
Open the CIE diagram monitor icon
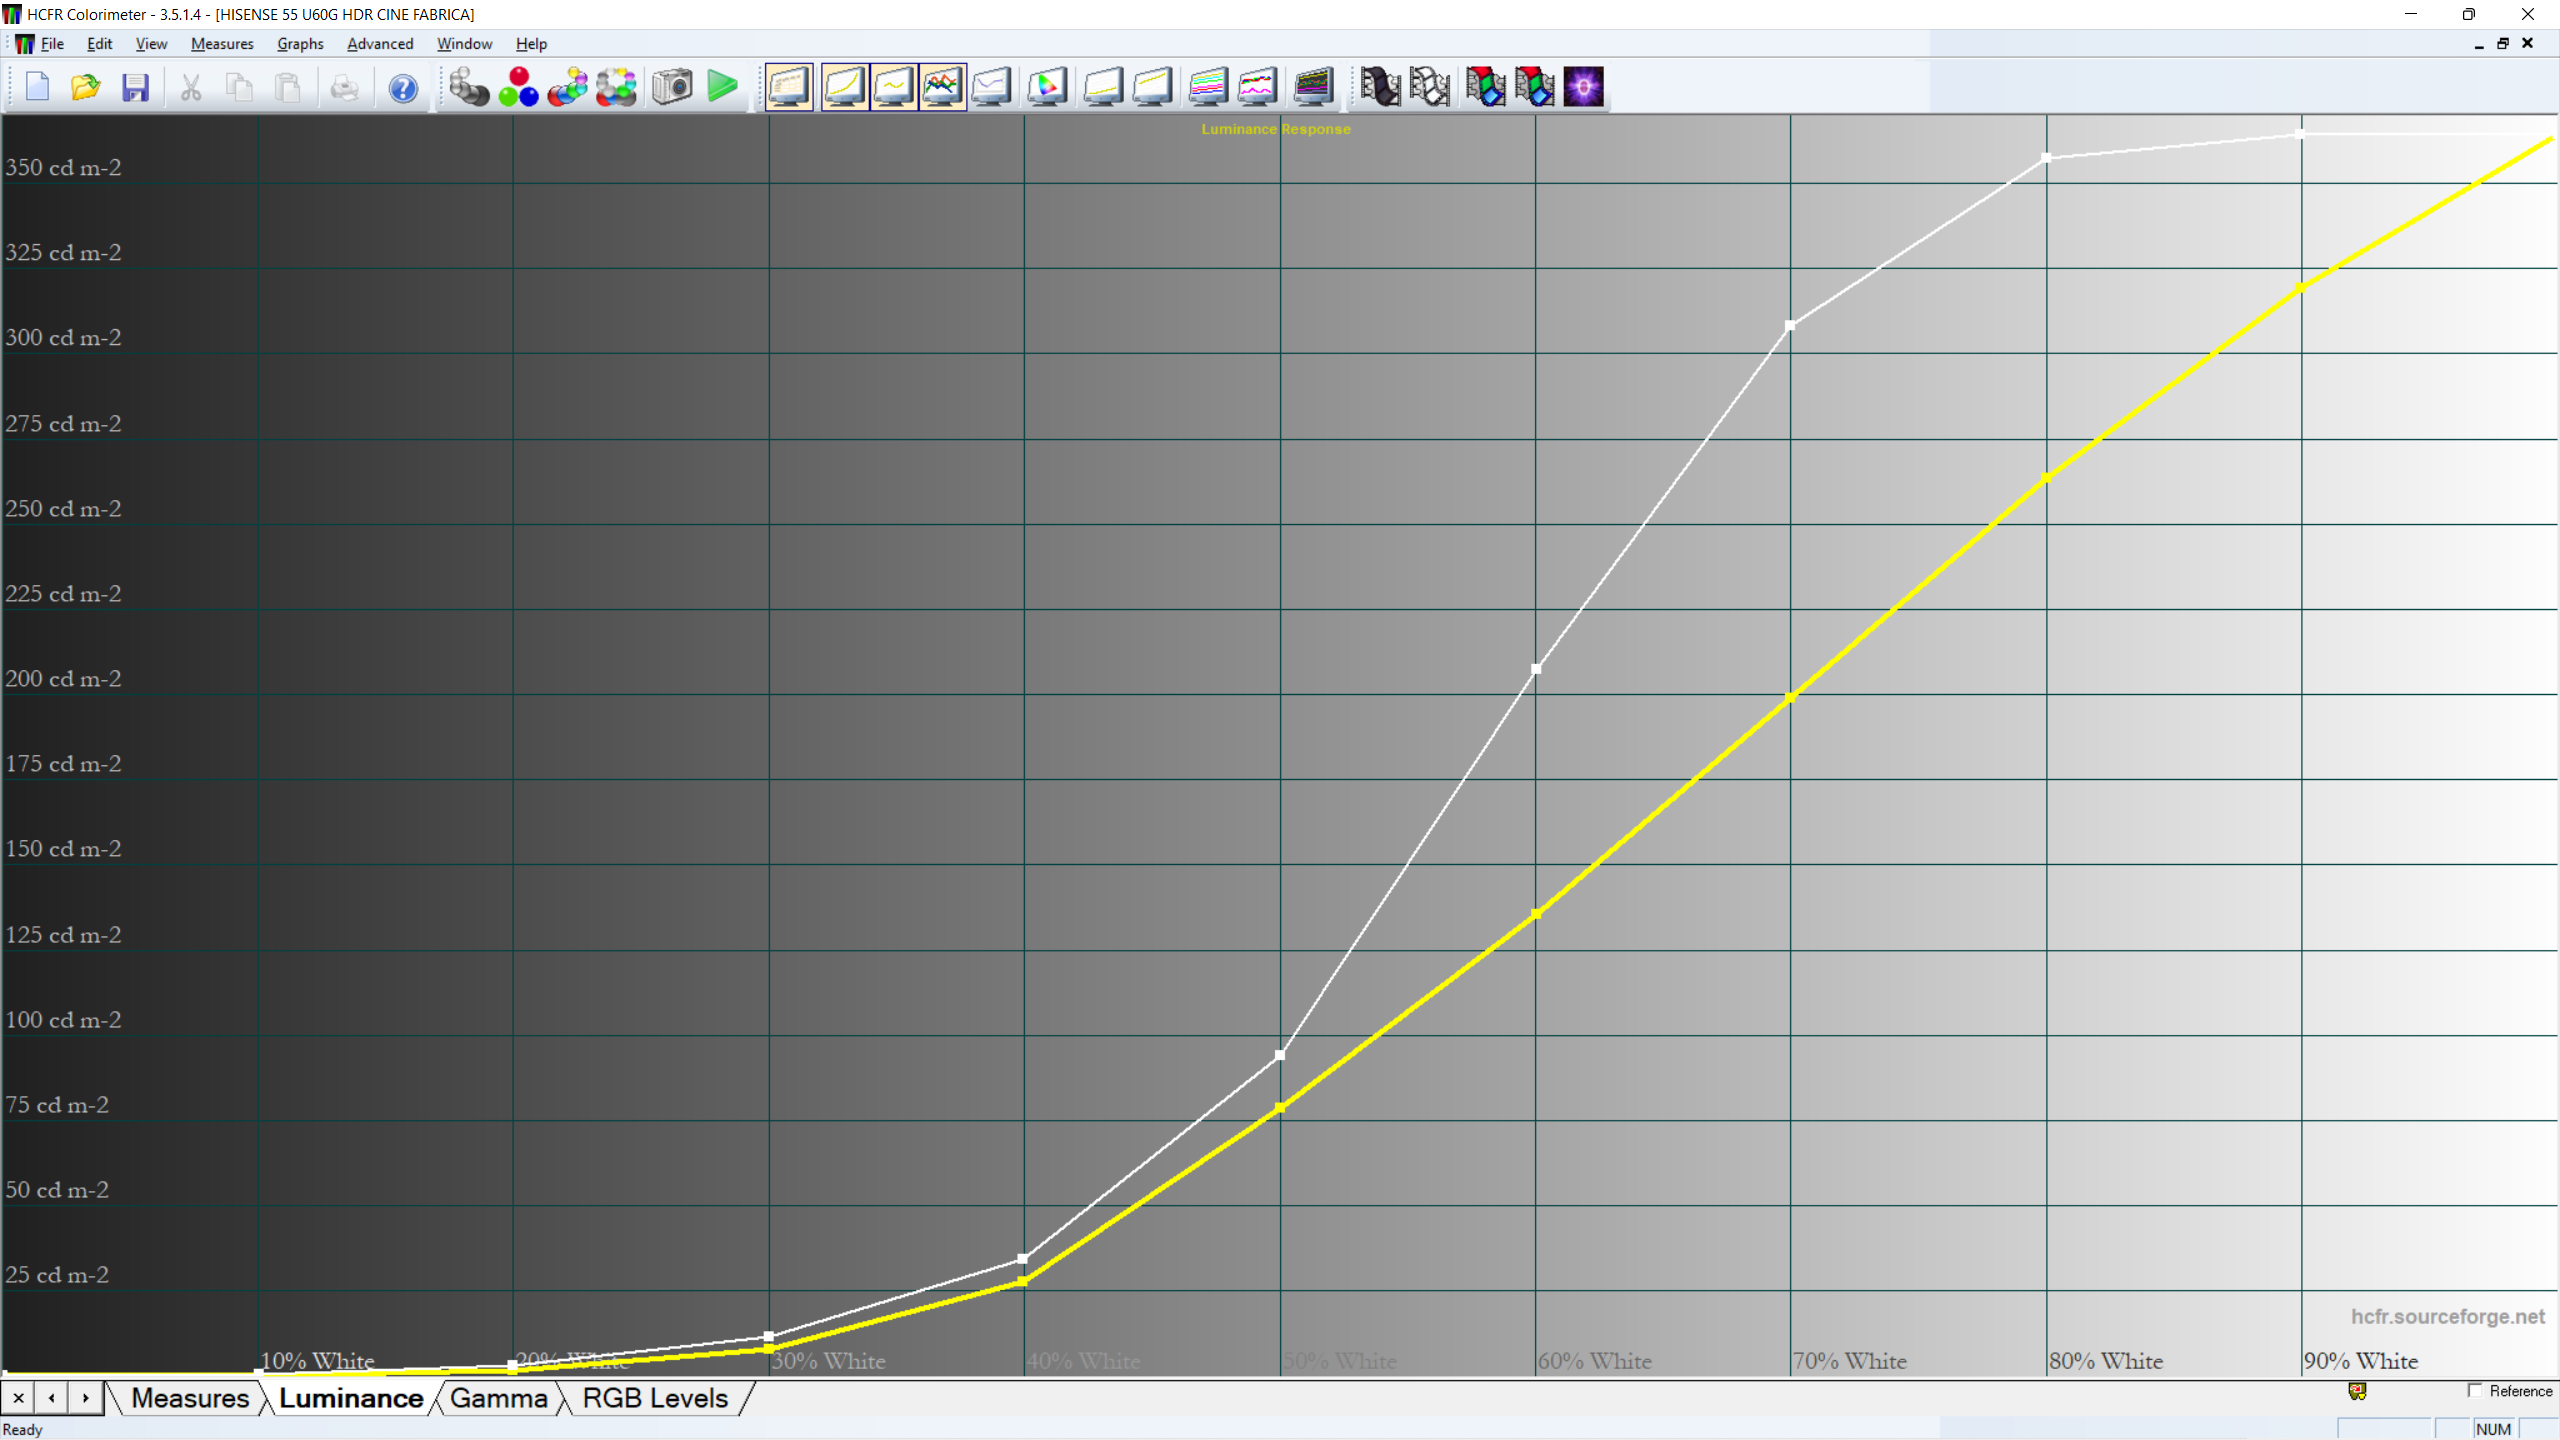1047,87
